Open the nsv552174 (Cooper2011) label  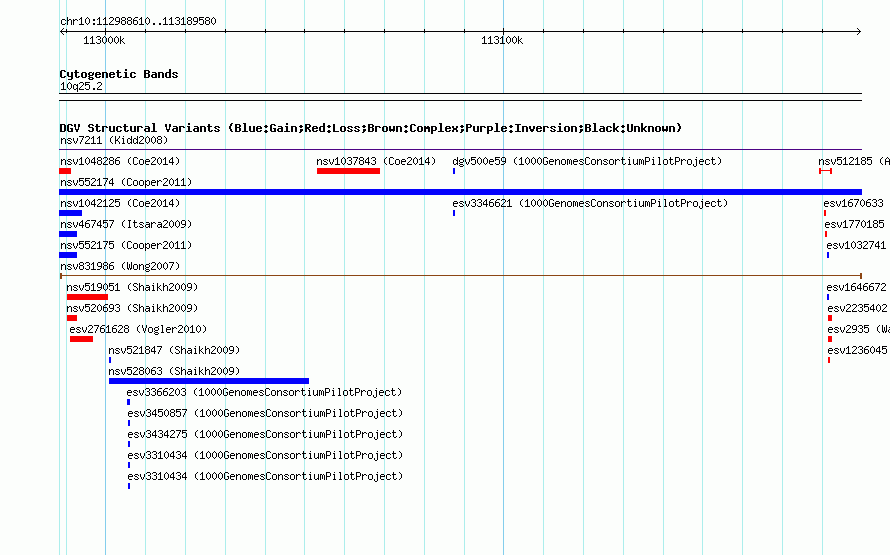point(126,182)
